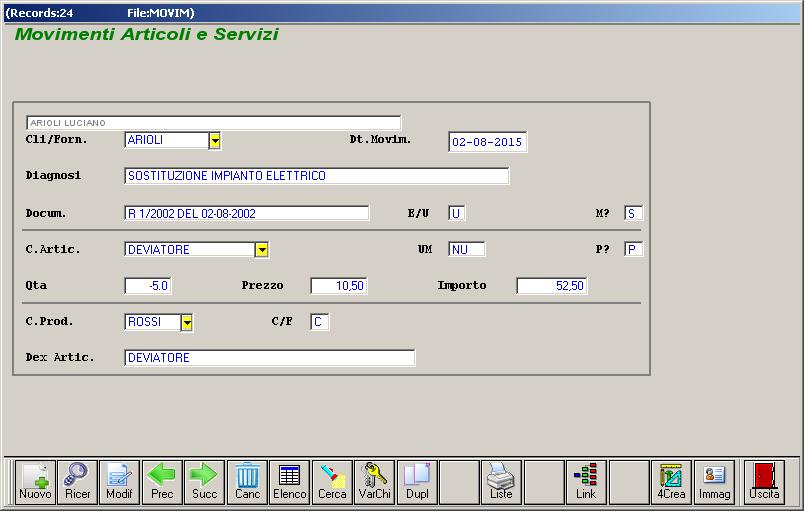Launch the Cerca flashlight search
Screen dimensions: 804x511
click(x=332, y=482)
